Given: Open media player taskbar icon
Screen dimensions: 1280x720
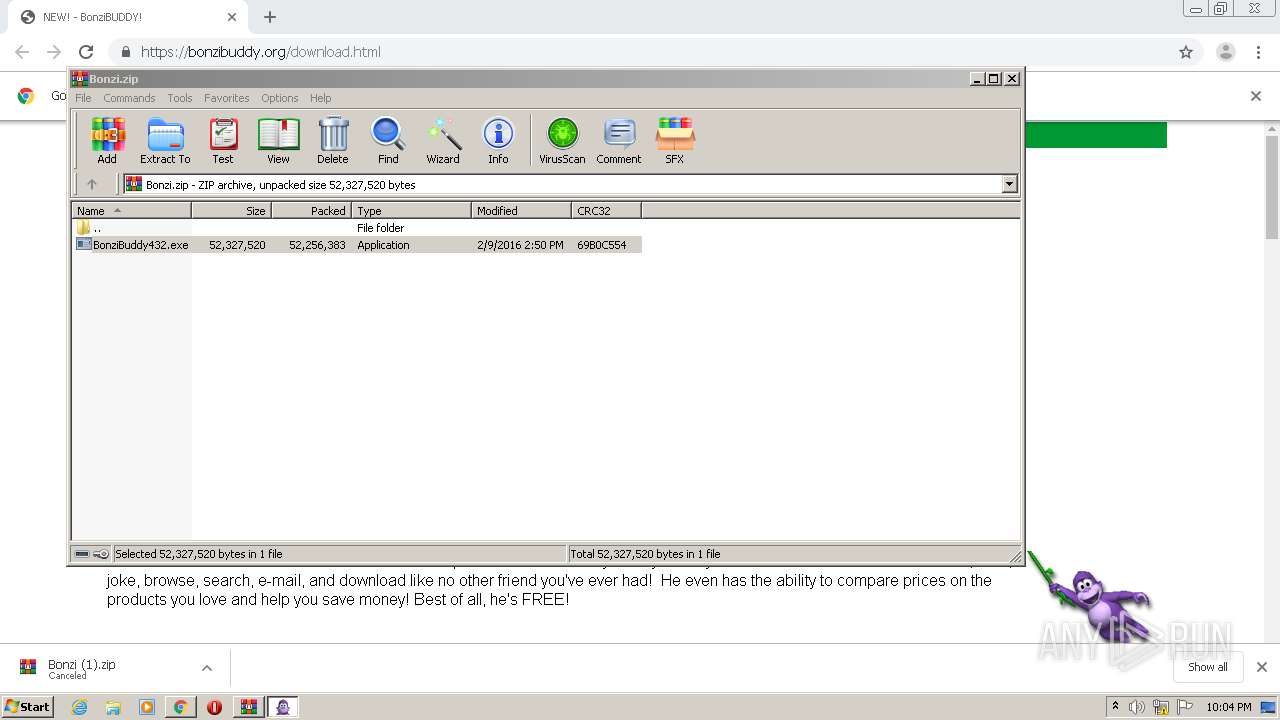Looking at the screenshot, I should click(x=147, y=707).
